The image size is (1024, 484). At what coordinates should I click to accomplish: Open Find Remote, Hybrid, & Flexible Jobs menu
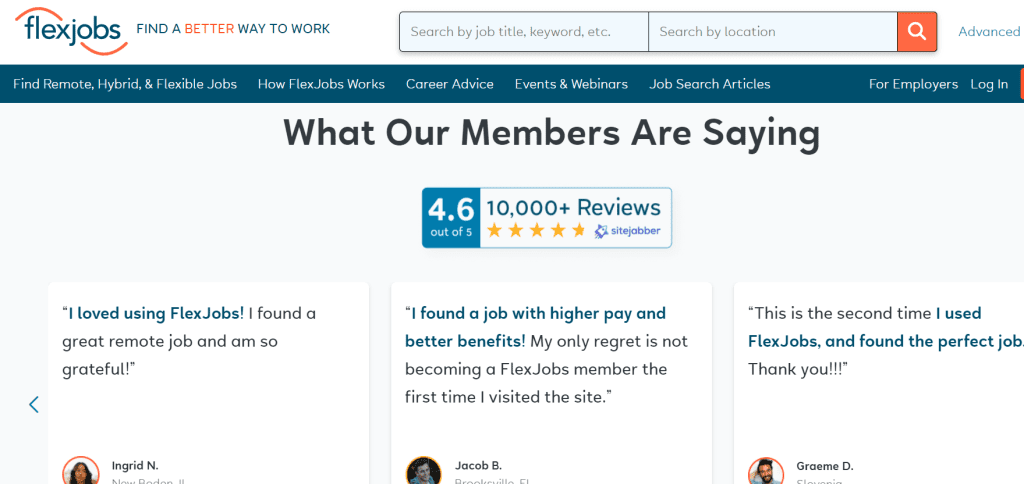(125, 84)
